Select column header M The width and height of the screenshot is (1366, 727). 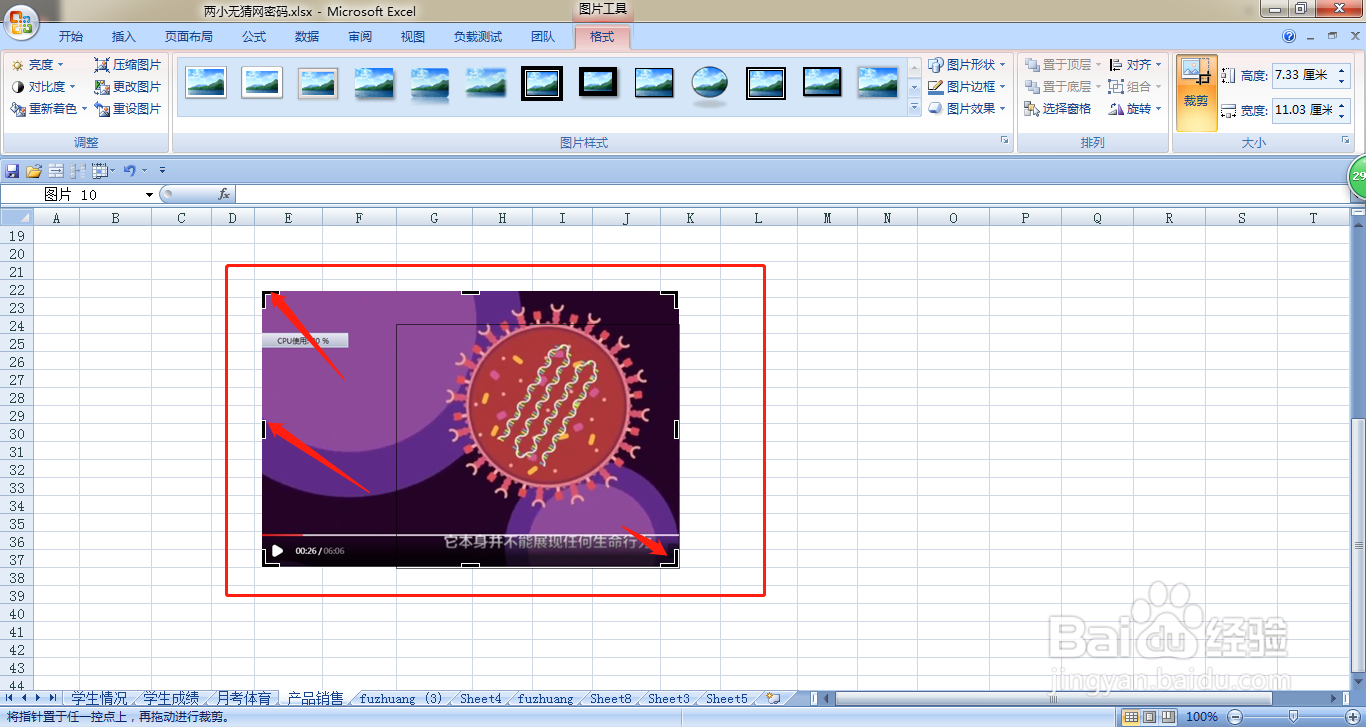click(827, 218)
